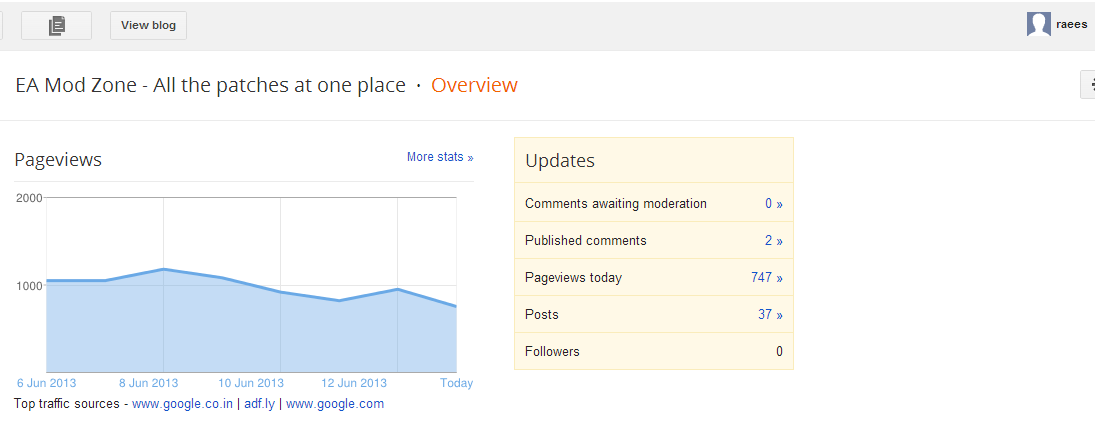This screenshot has height=426, width=1096.
Task: Click the Updates panel heading
Action: 560,161
